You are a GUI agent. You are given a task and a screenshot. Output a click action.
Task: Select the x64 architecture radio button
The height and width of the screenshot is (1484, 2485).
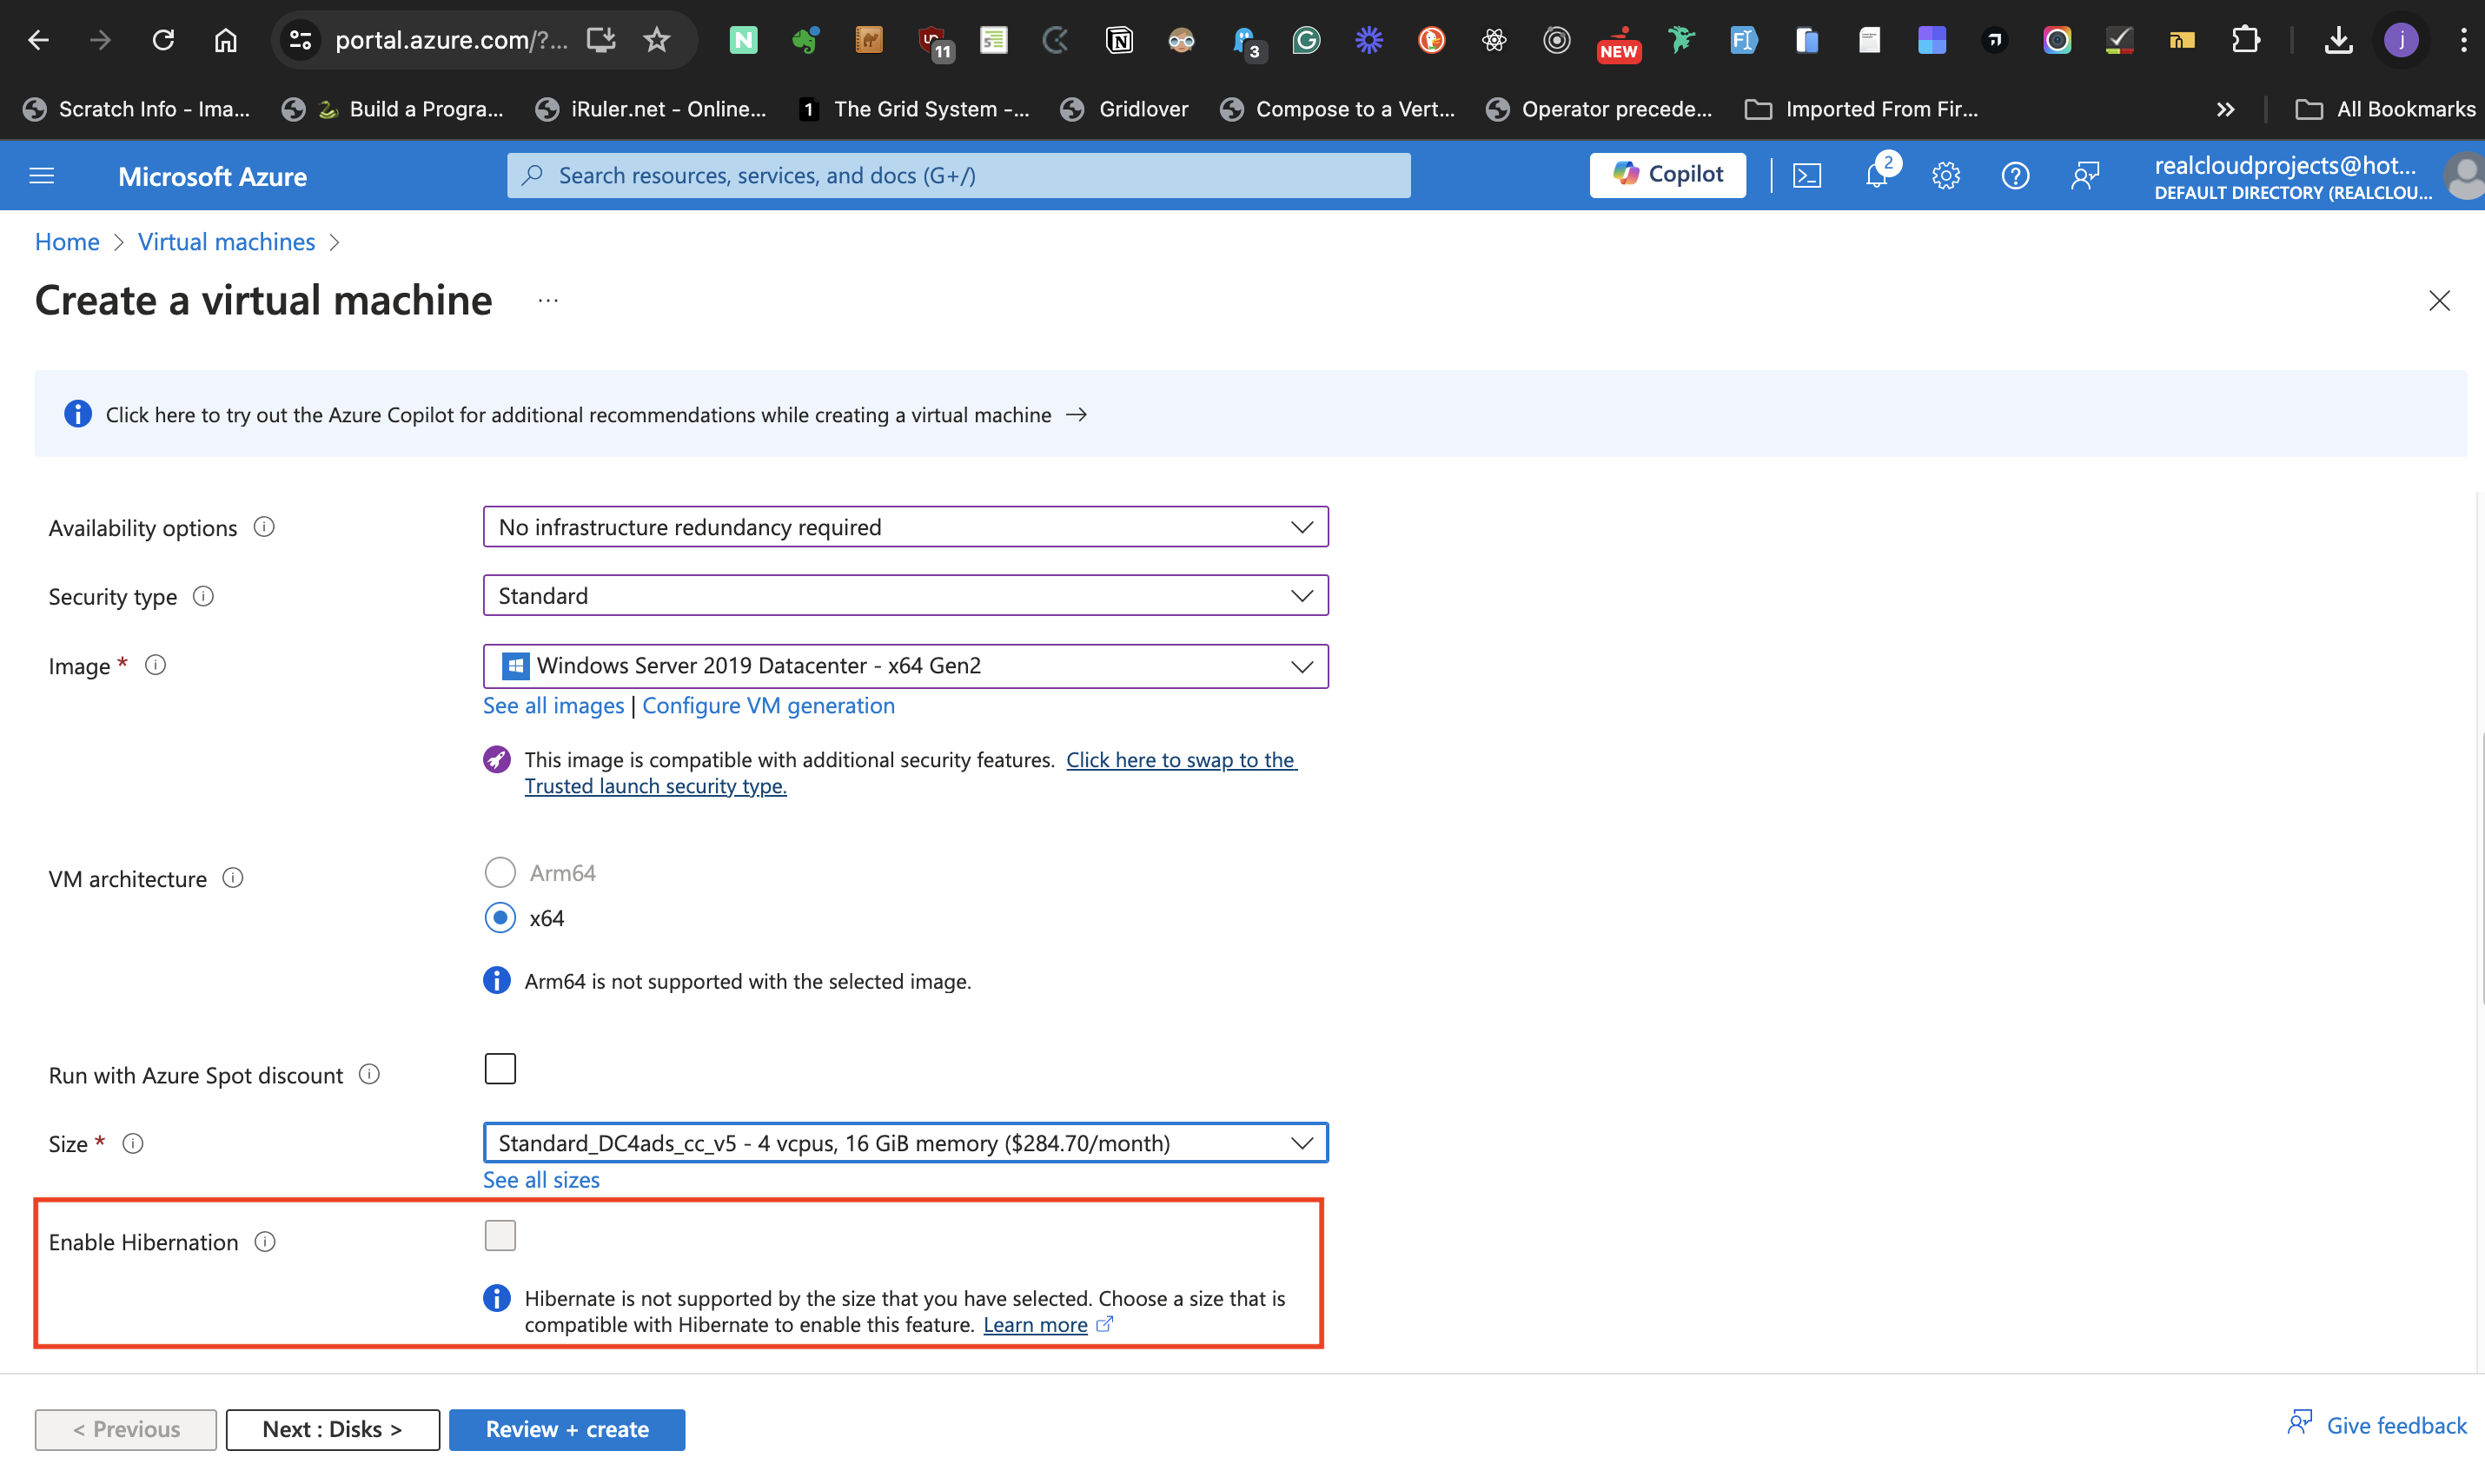click(x=500, y=917)
